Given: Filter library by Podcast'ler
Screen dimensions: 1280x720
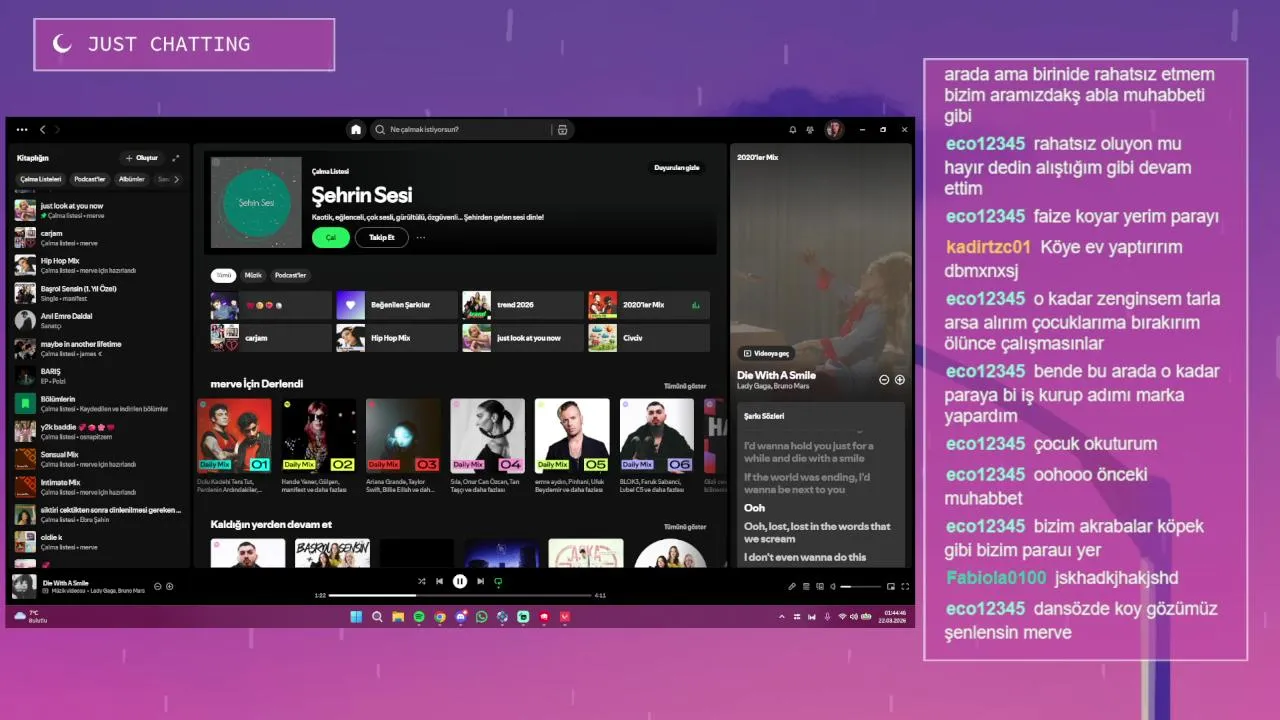Looking at the screenshot, I should (x=90, y=179).
